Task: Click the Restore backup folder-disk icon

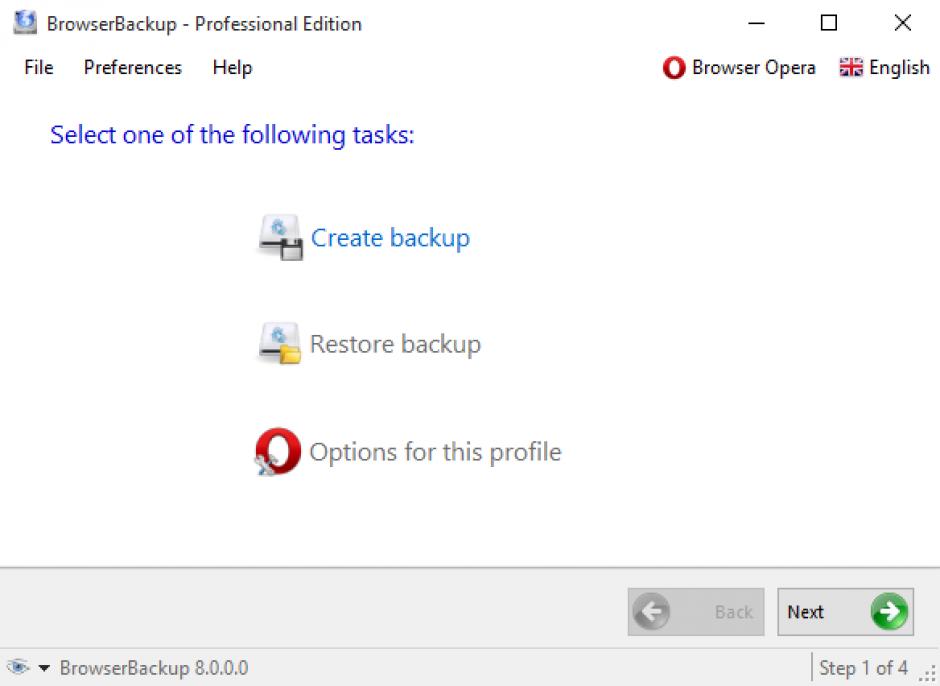Action: point(279,343)
